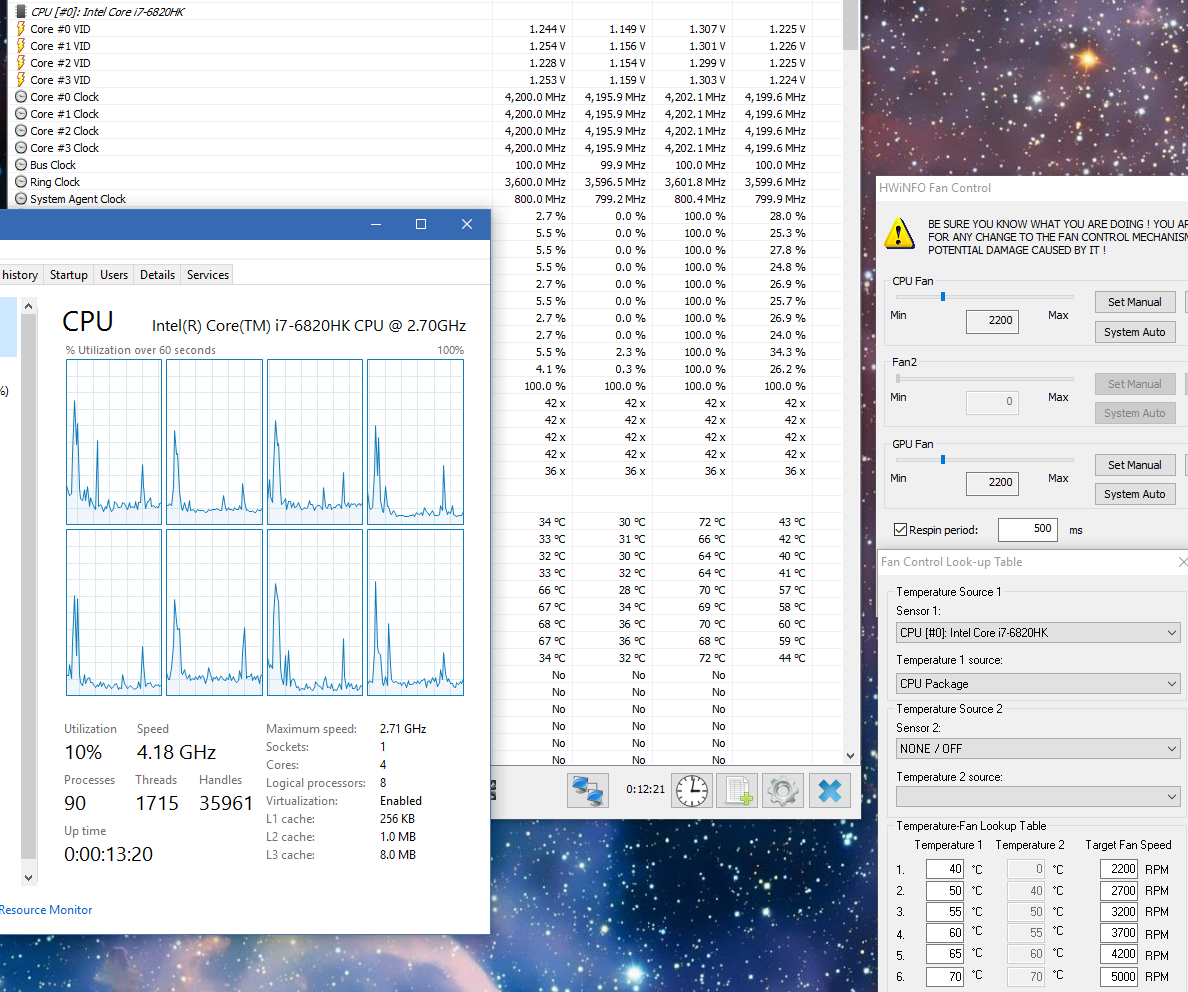The width and height of the screenshot is (1188, 992).
Task: Click the yellow warning triangle icon
Action: pos(899,235)
